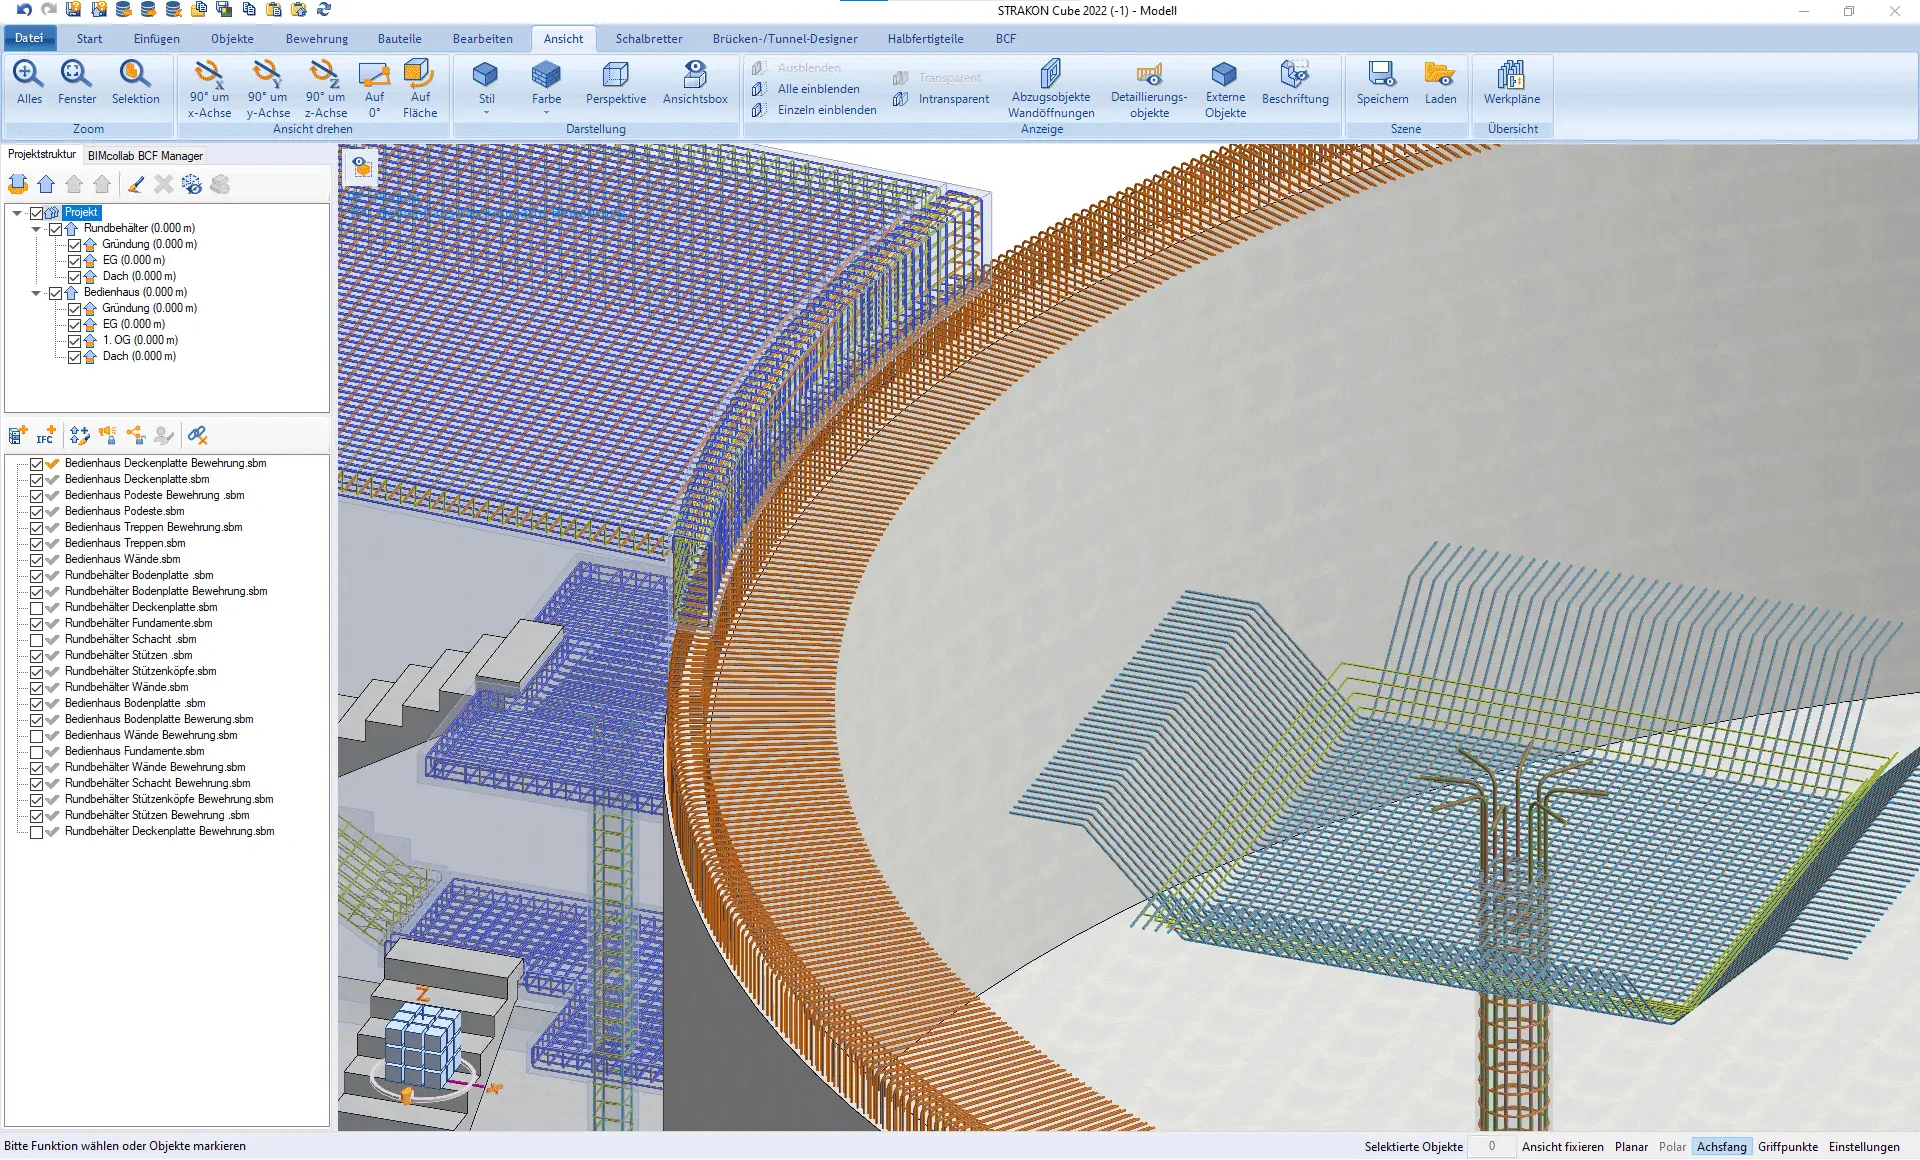Screen dimensions: 1920x1160
Task: Open the Ansichtsbox tool
Action: click(695, 82)
